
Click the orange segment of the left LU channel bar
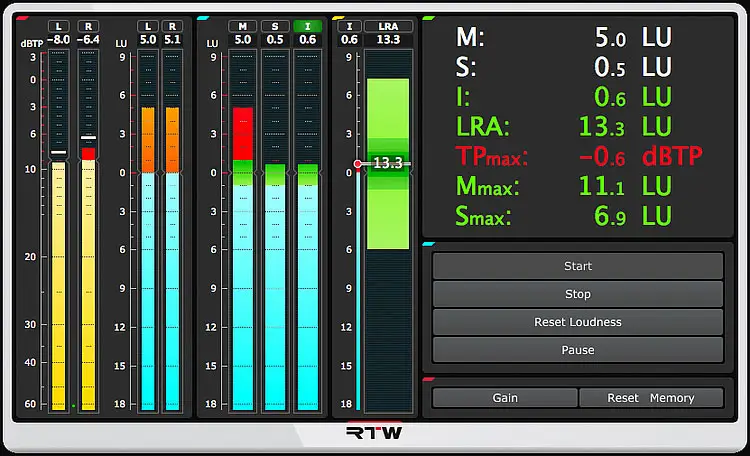[148, 140]
